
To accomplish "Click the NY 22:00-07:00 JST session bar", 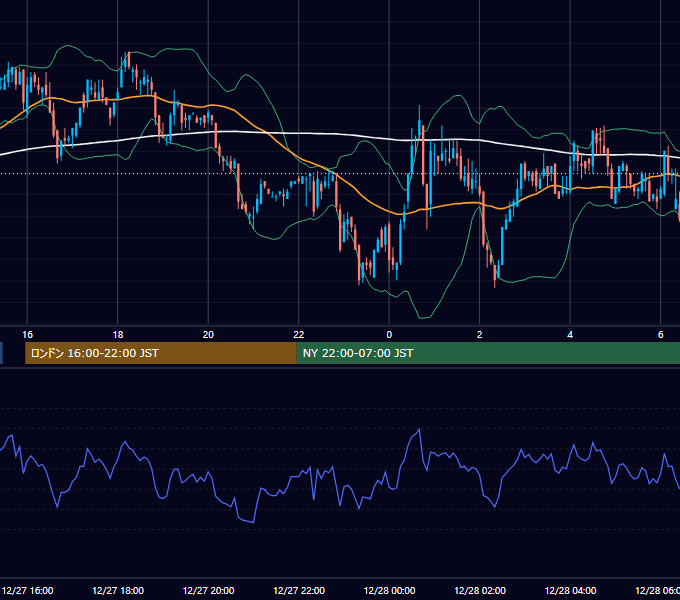I will (x=488, y=353).
